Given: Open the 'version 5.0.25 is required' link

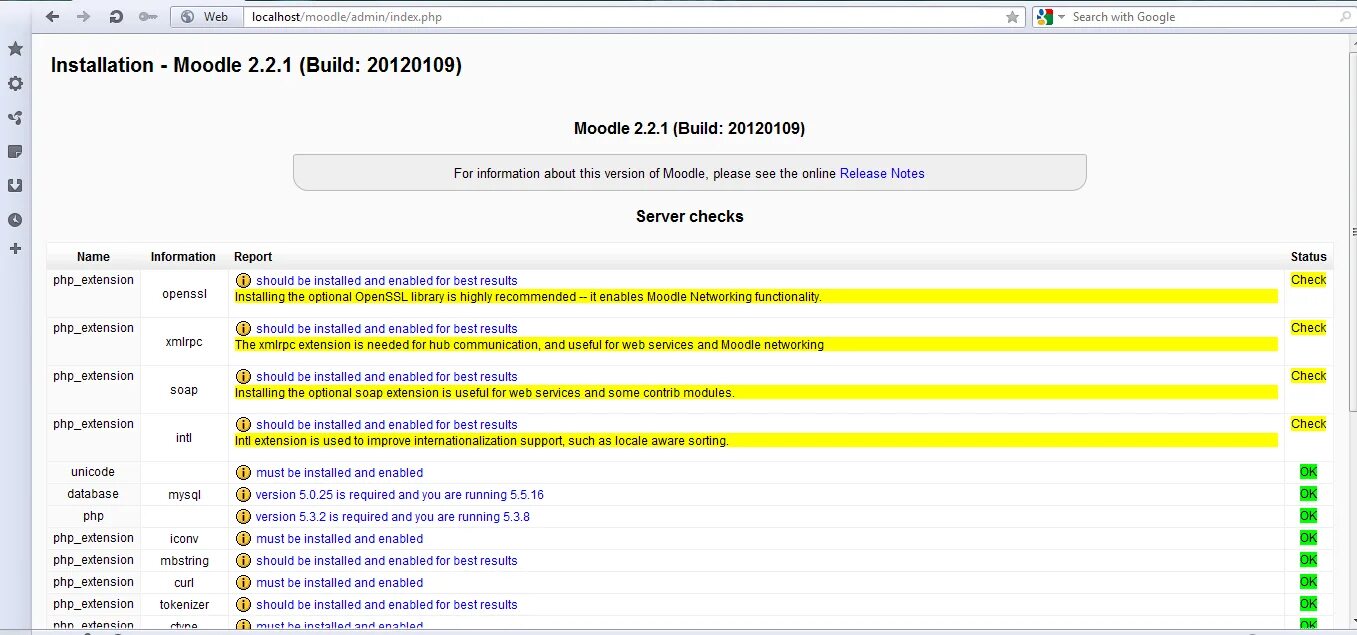Looking at the screenshot, I should point(400,495).
